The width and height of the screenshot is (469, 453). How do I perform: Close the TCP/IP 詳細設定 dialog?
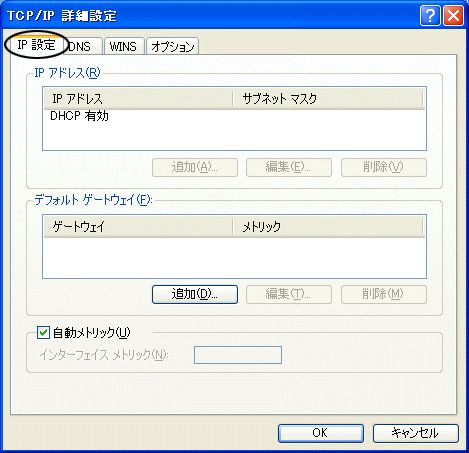pos(453,16)
